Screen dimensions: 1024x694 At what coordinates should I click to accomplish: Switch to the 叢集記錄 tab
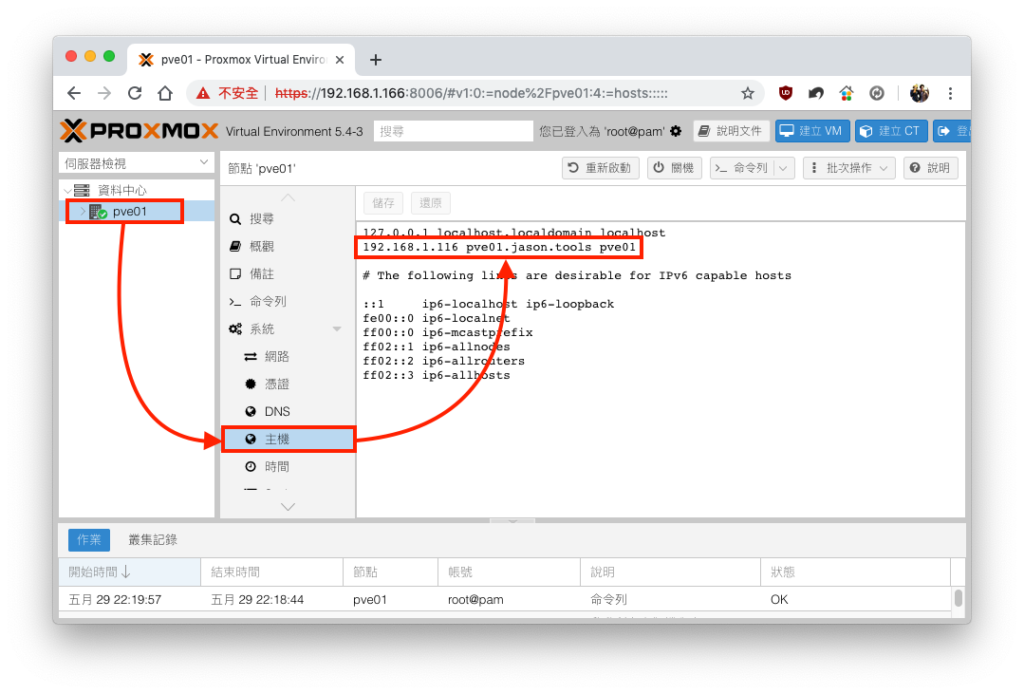(x=153, y=539)
